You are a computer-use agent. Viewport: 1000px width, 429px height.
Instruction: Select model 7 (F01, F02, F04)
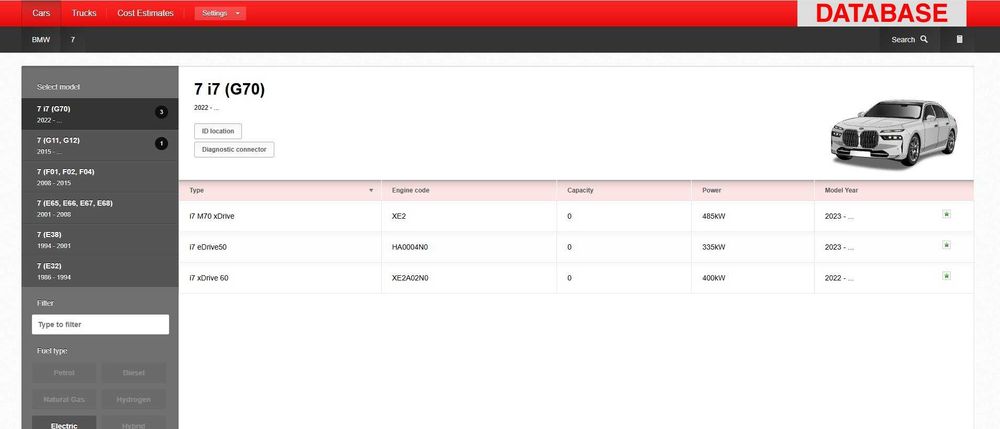(x=100, y=177)
